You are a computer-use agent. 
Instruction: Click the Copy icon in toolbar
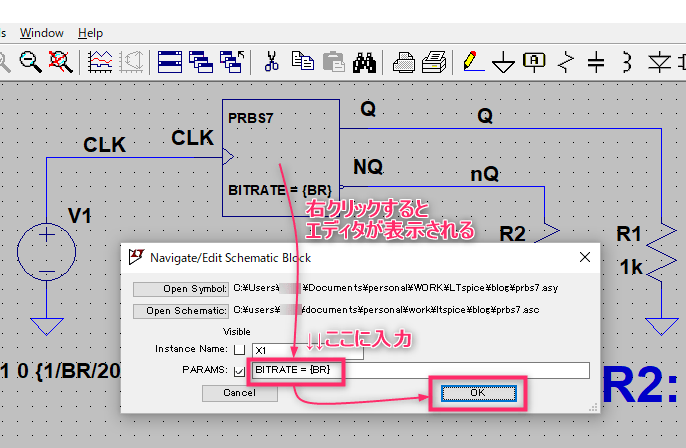[302, 61]
